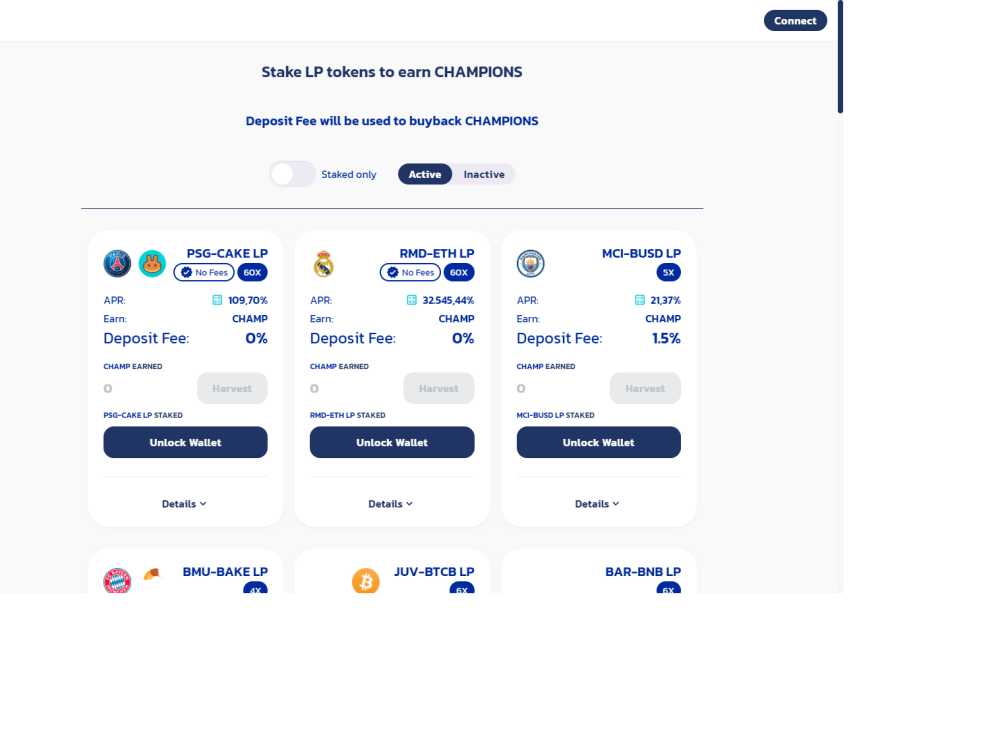This screenshot has width=1000, height=750.
Task: Click the RMD-ETH LP title
Action: [x=437, y=253]
